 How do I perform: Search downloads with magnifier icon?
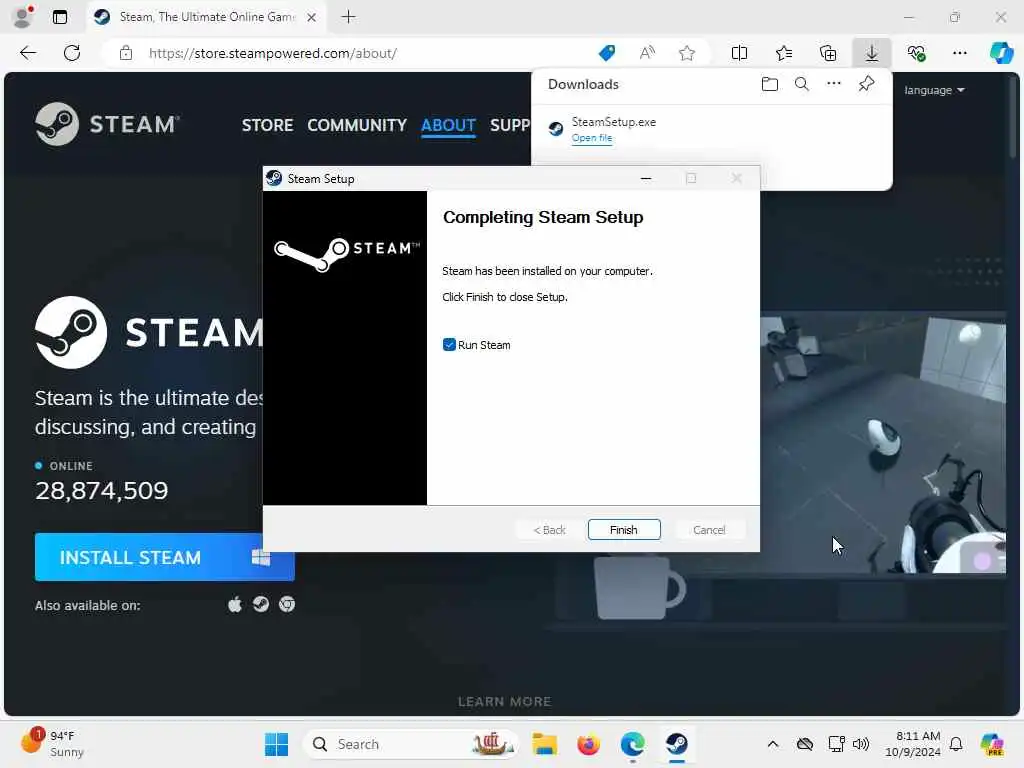[x=801, y=84]
